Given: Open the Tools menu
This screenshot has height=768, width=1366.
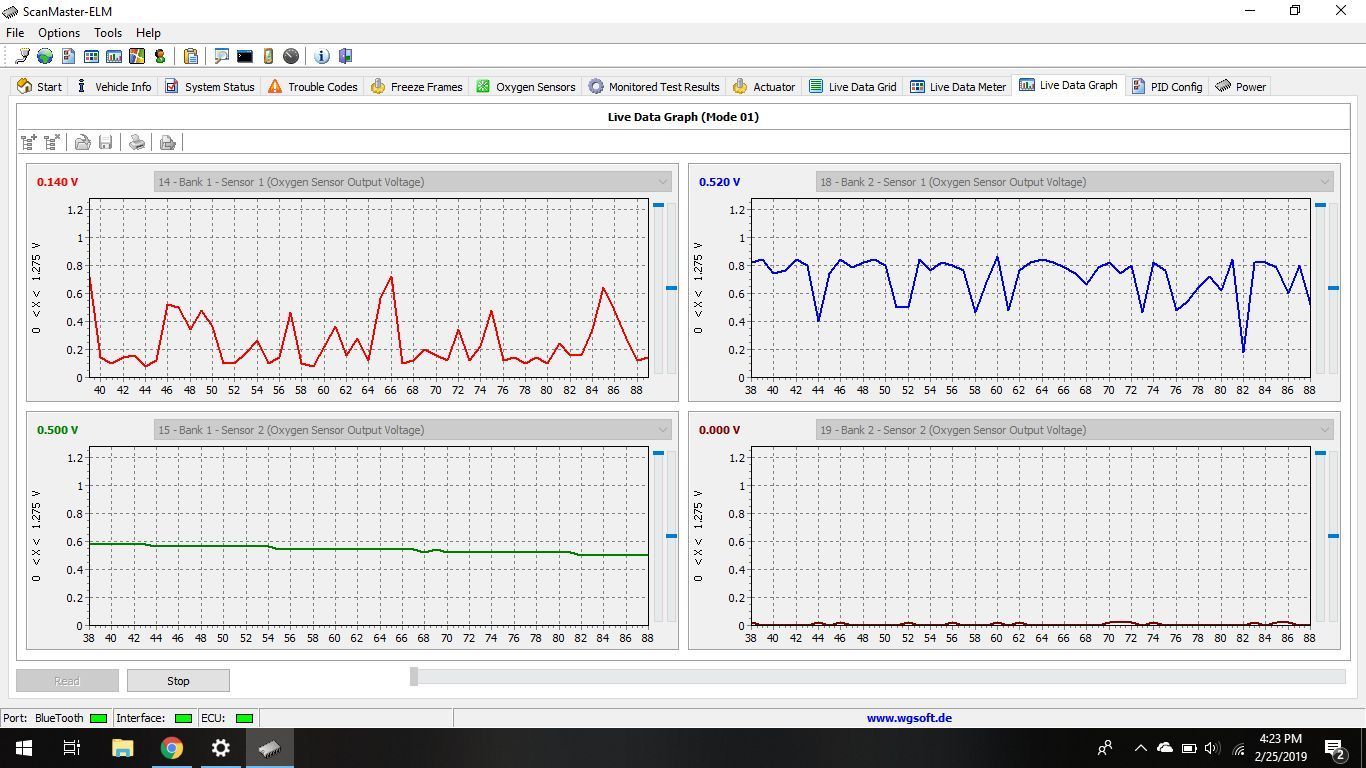Looking at the screenshot, I should click(x=108, y=33).
